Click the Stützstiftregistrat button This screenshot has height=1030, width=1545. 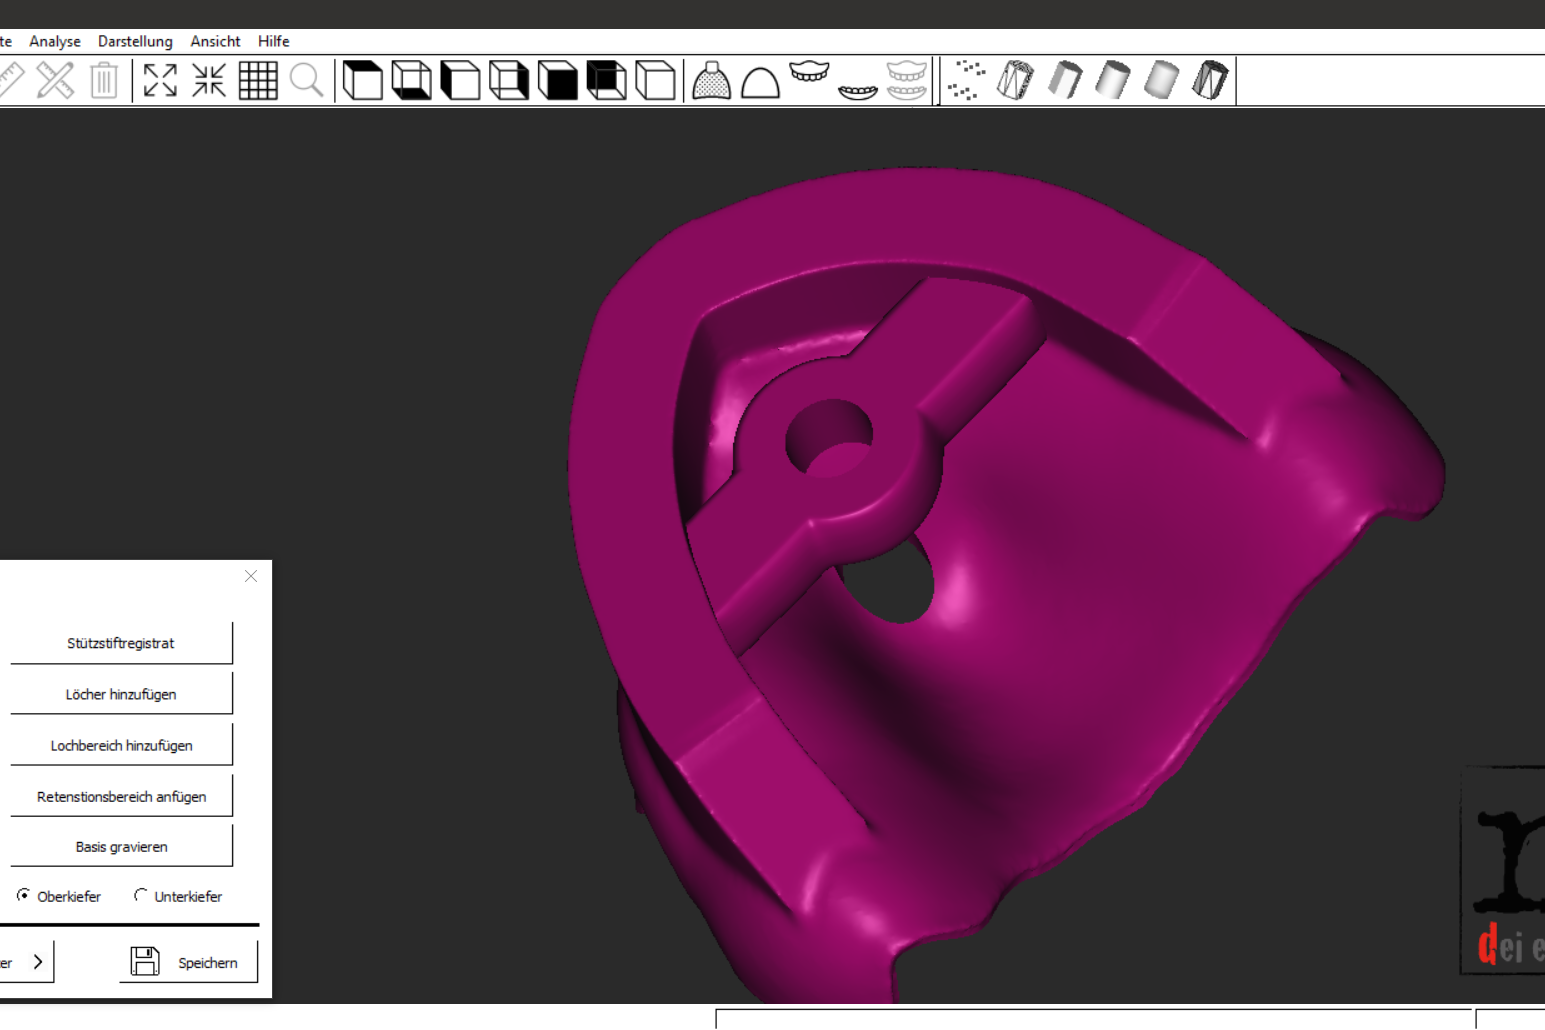pyautogui.click(x=121, y=643)
